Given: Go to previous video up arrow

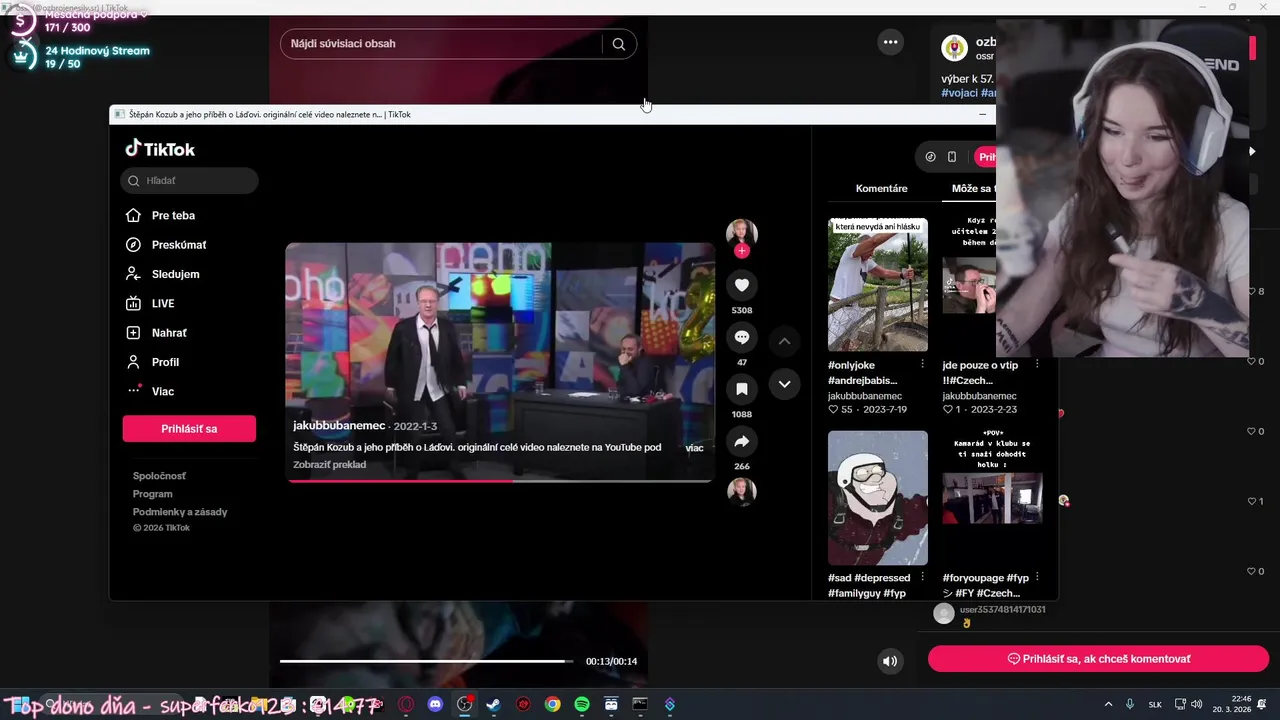Looking at the screenshot, I should click(785, 341).
